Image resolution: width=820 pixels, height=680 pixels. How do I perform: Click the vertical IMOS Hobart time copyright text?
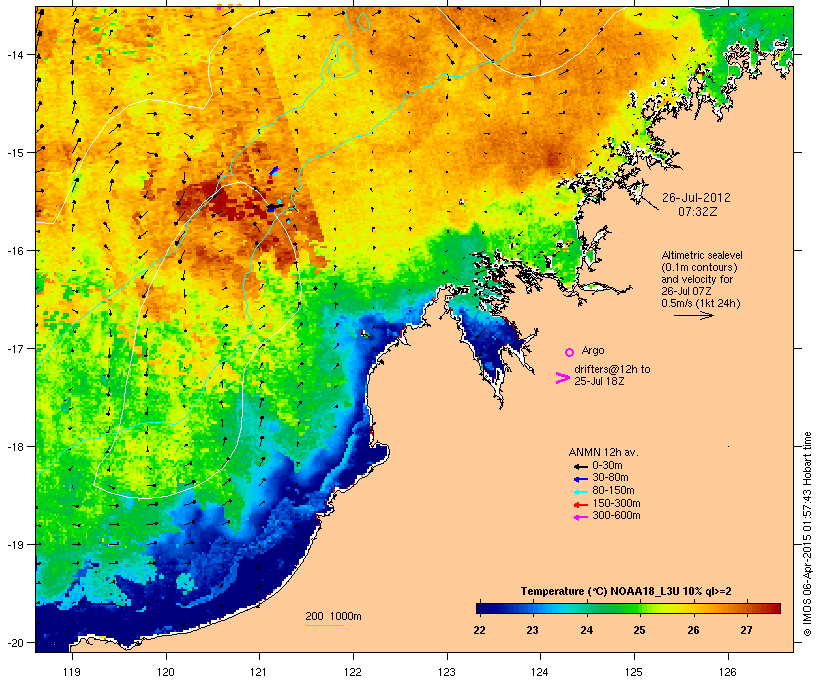coord(807,535)
